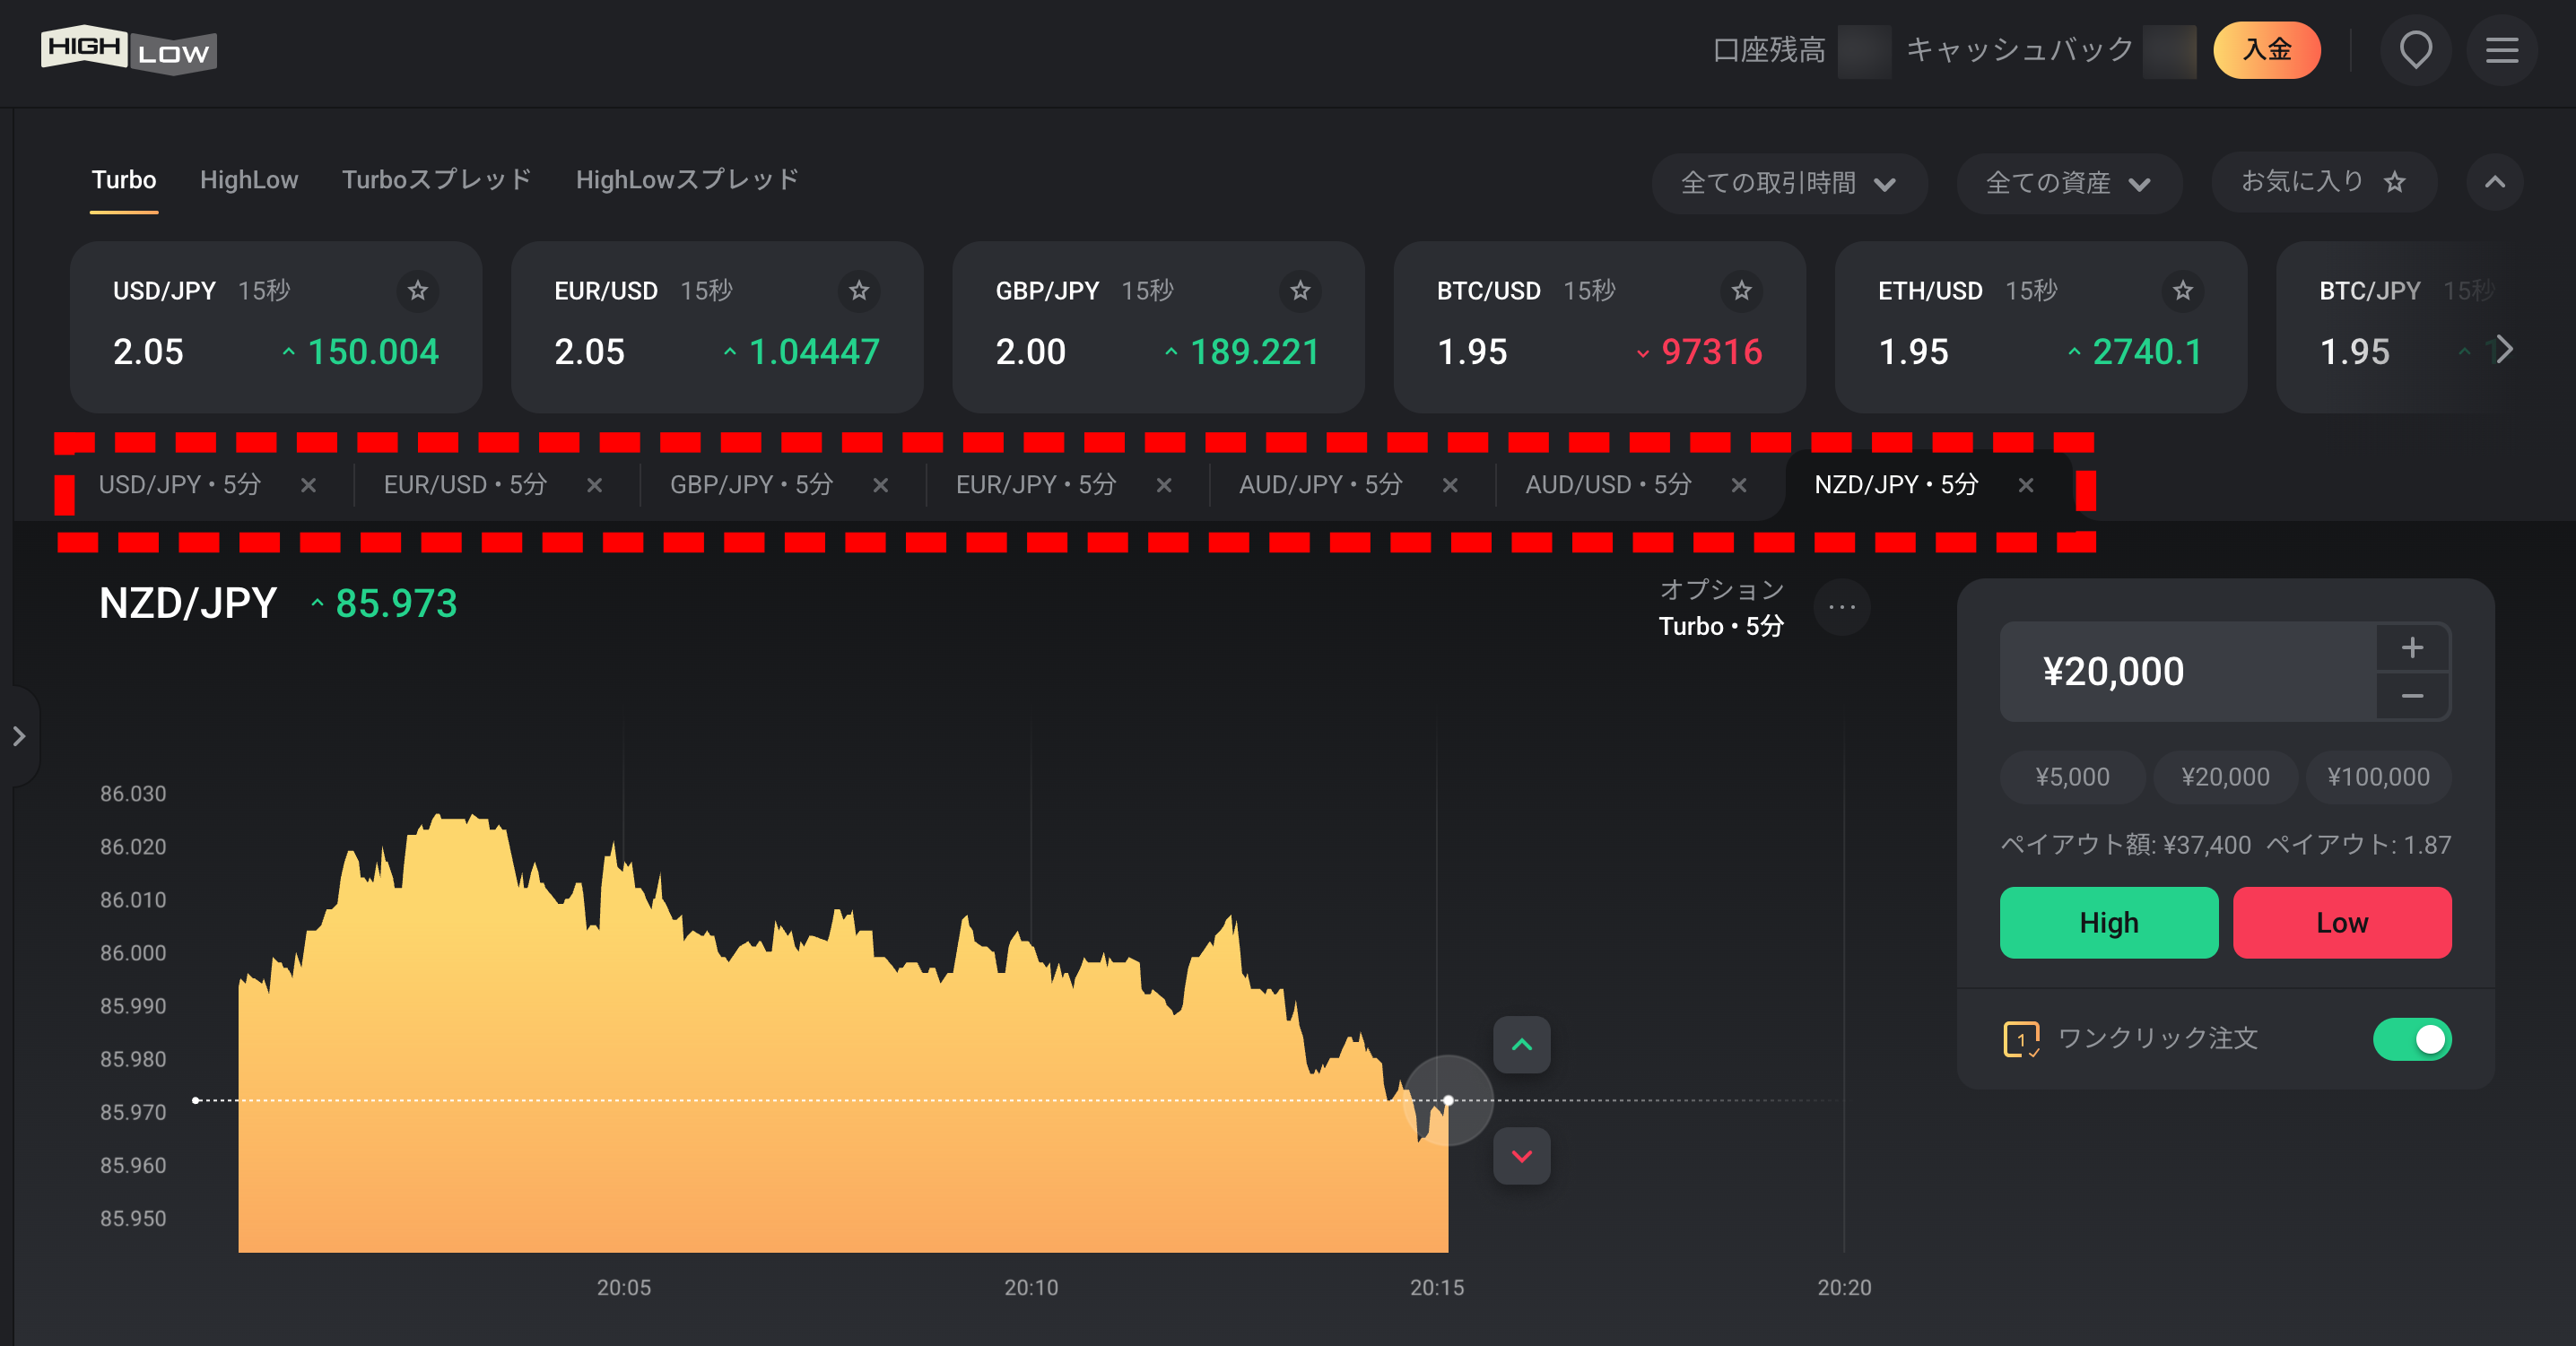Click the キャッシュバック label

[x=2020, y=50]
